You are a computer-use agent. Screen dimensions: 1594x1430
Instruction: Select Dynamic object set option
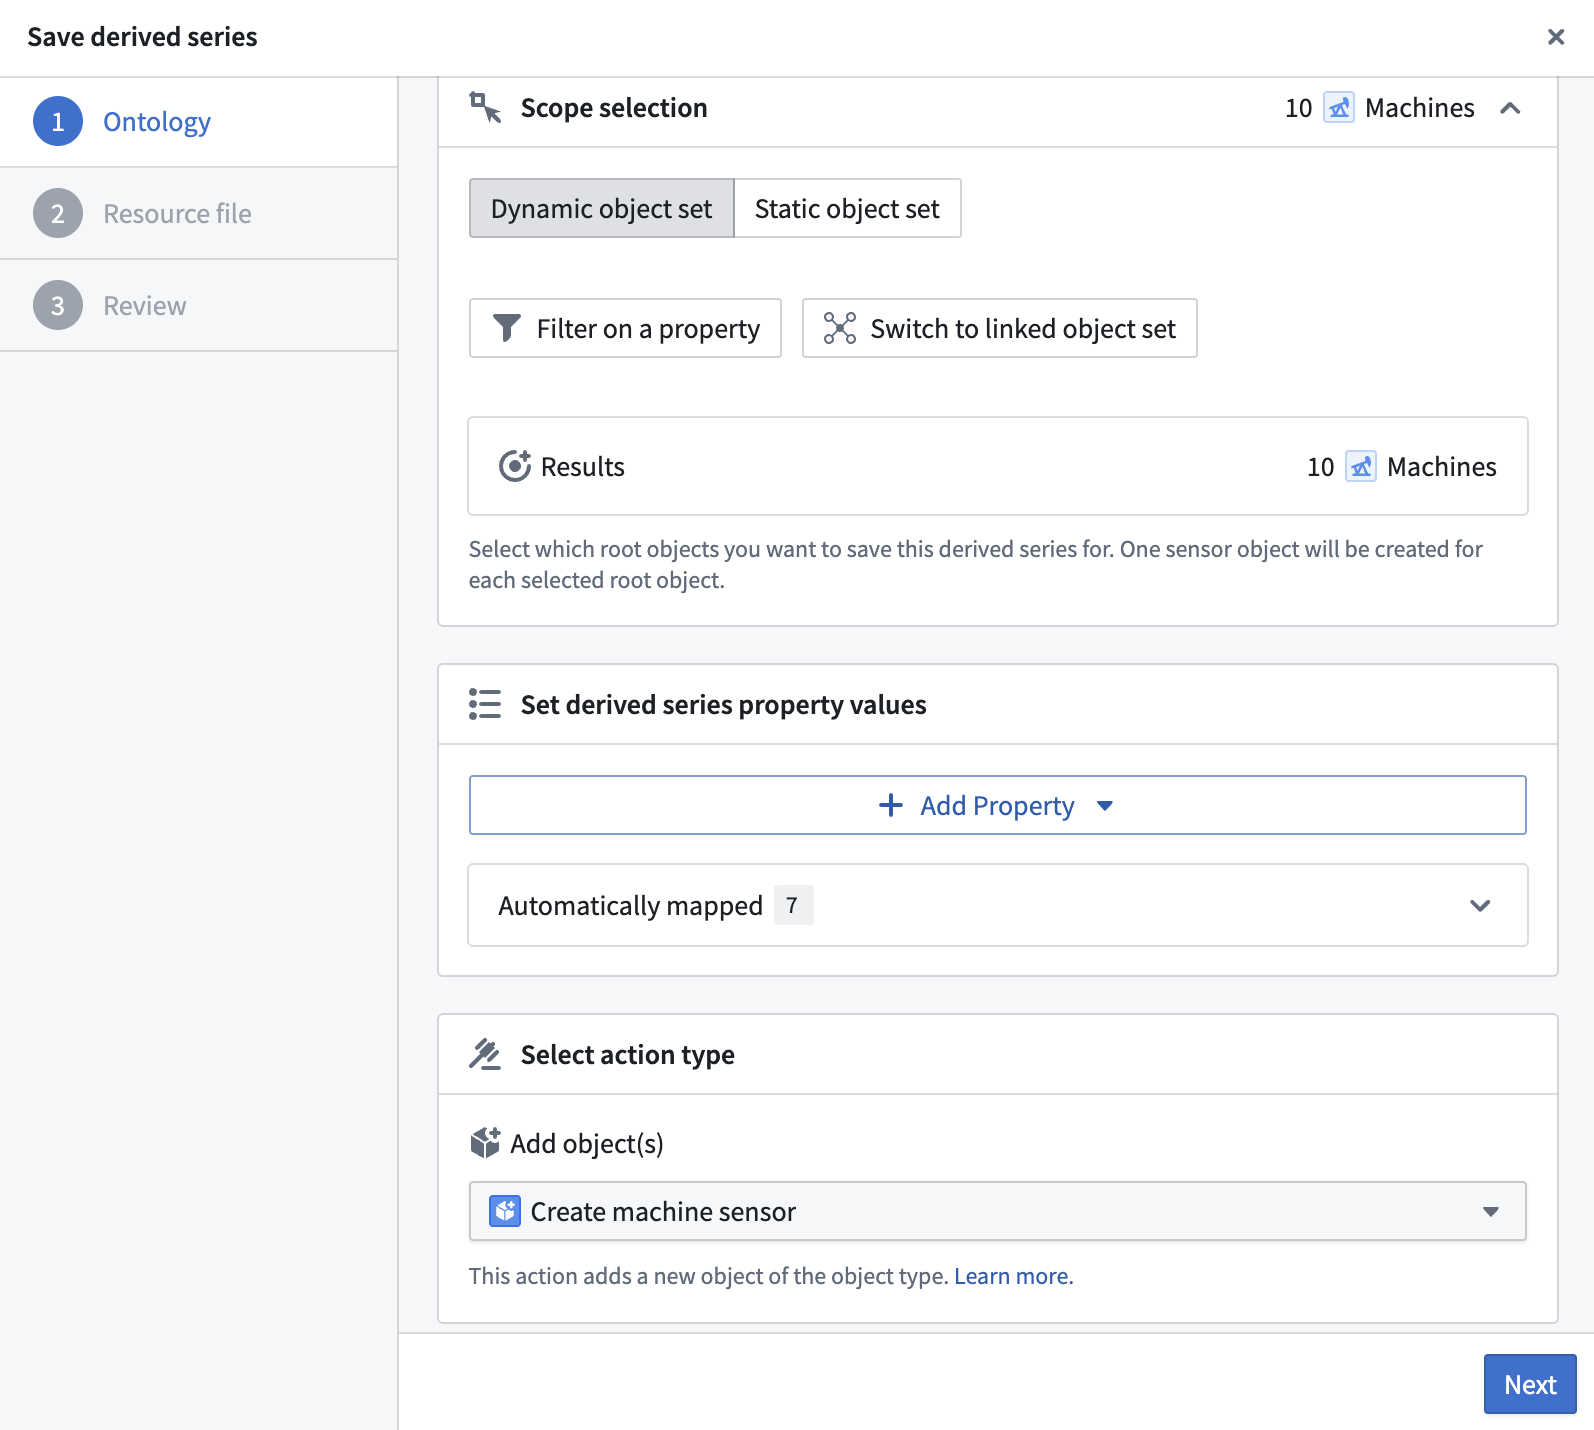(601, 208)
